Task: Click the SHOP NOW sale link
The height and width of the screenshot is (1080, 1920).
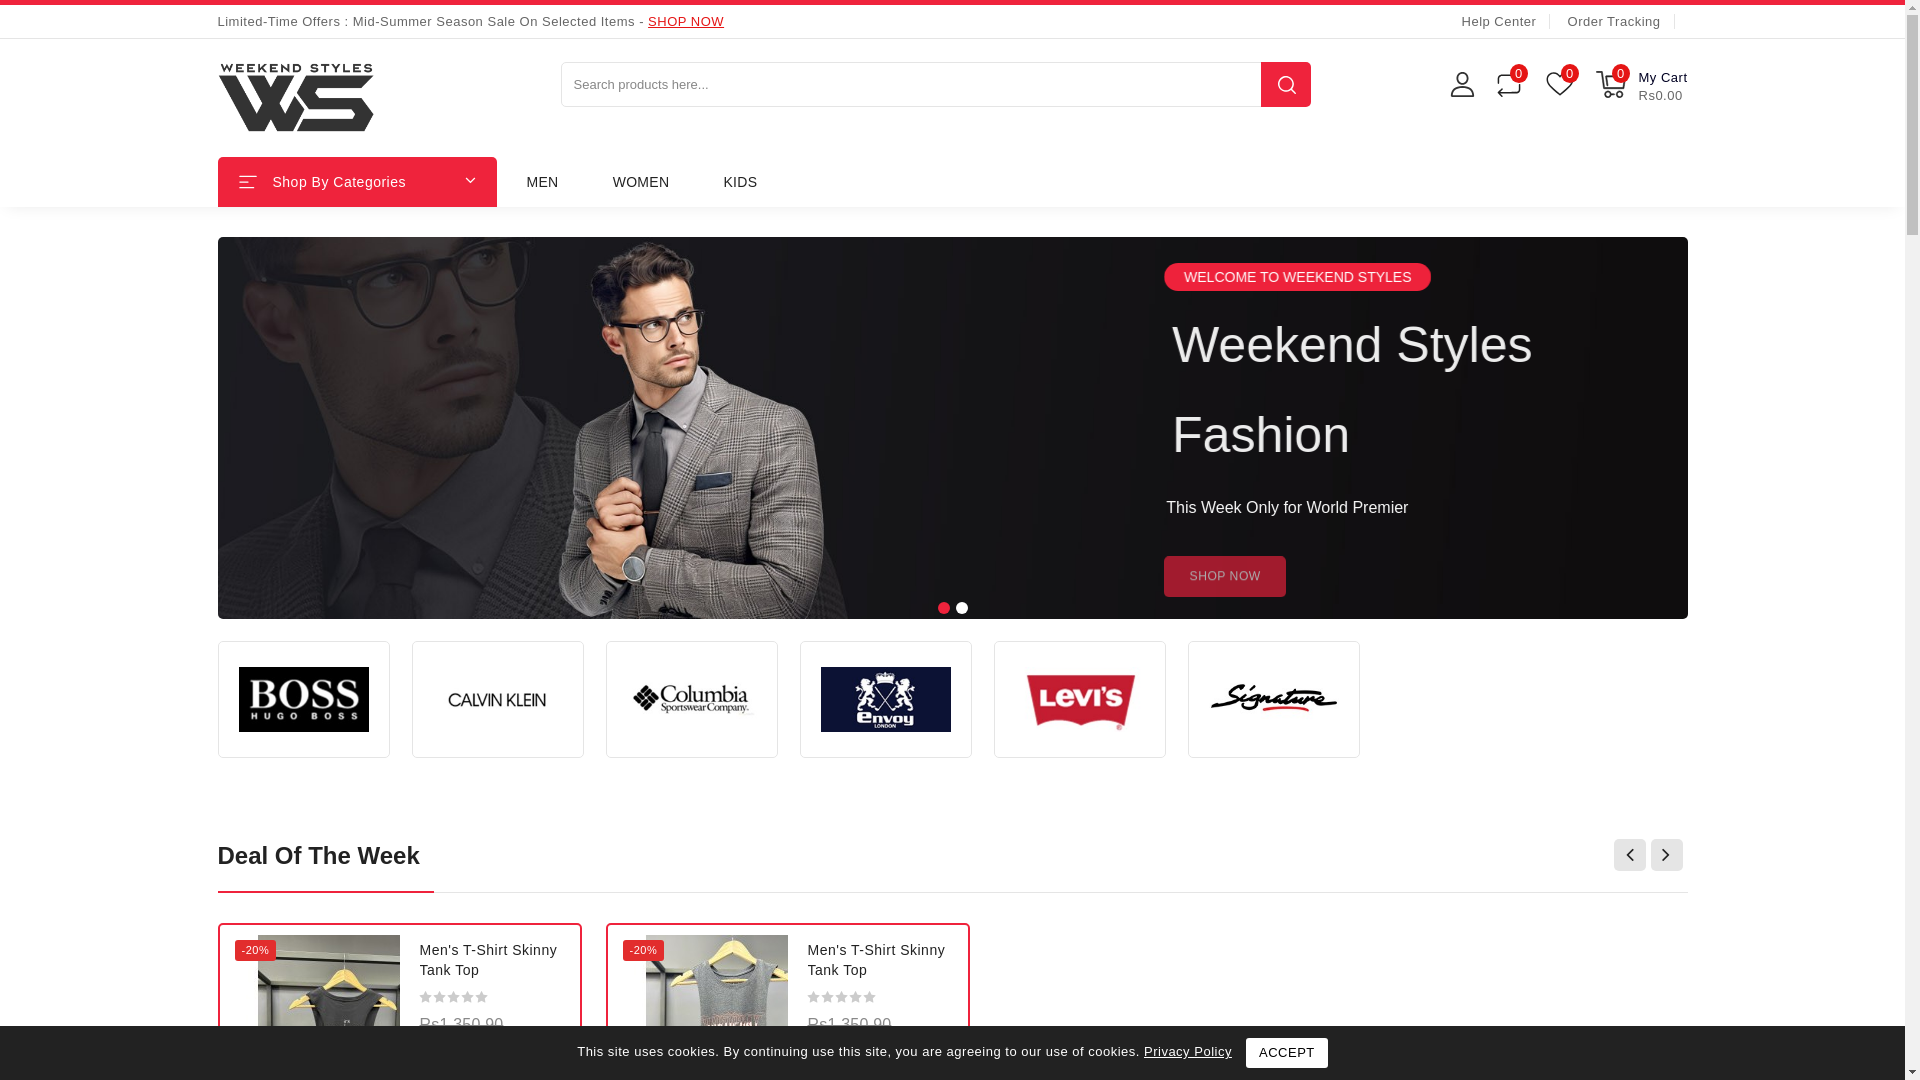Action: [x=686, y=21]
